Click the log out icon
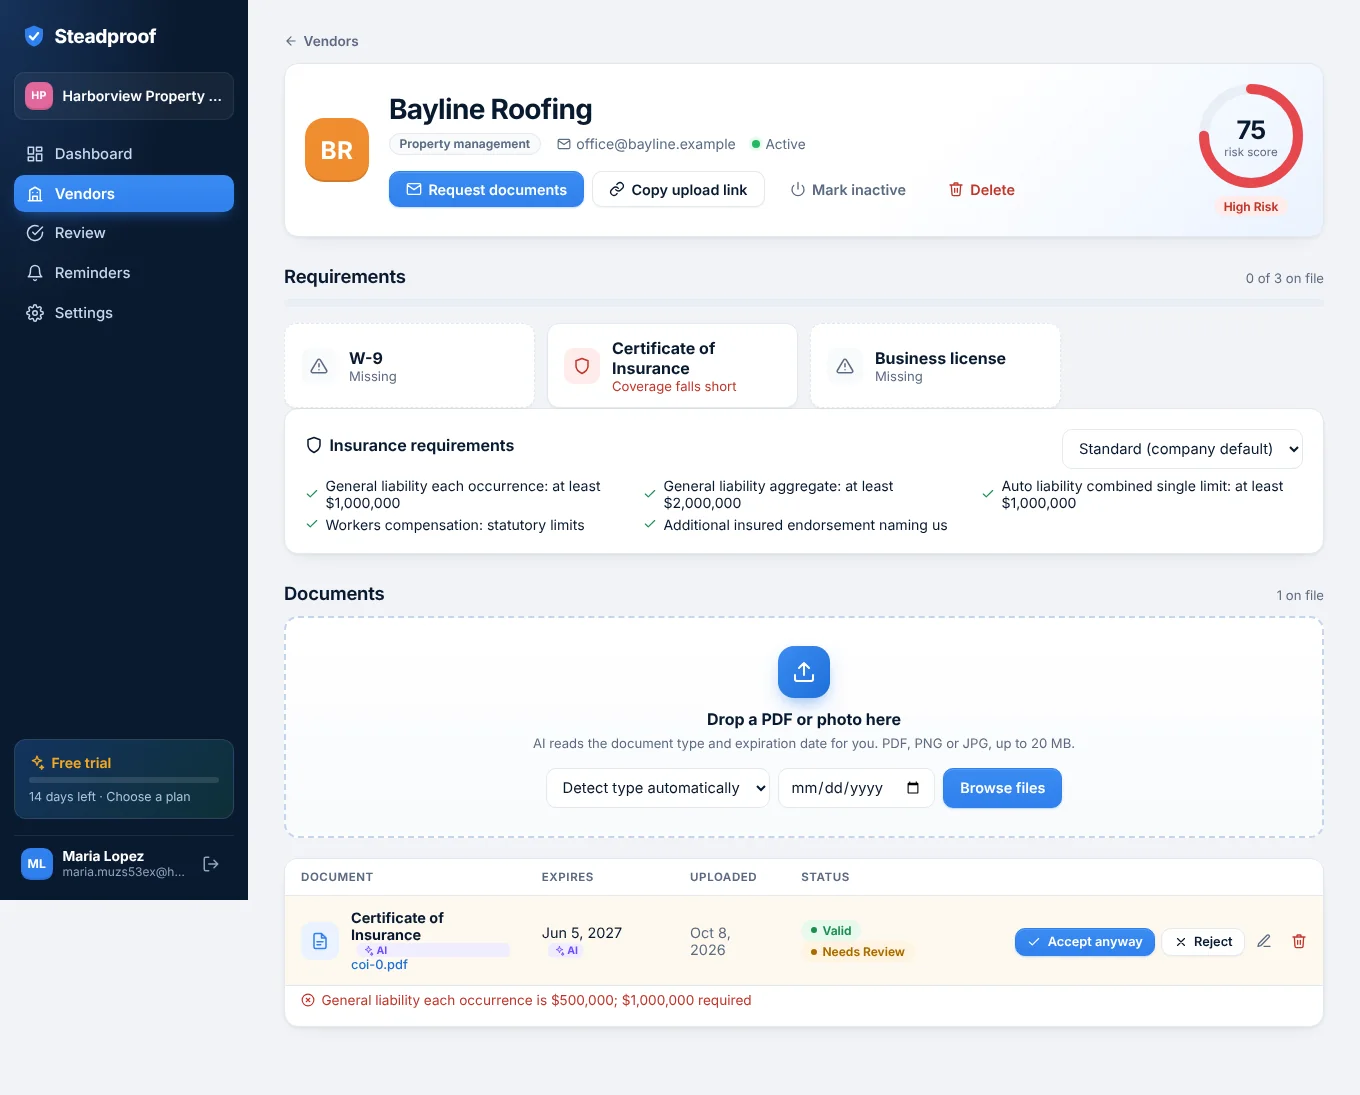Screen dimensions: 1360x1095 pos(211,864)
